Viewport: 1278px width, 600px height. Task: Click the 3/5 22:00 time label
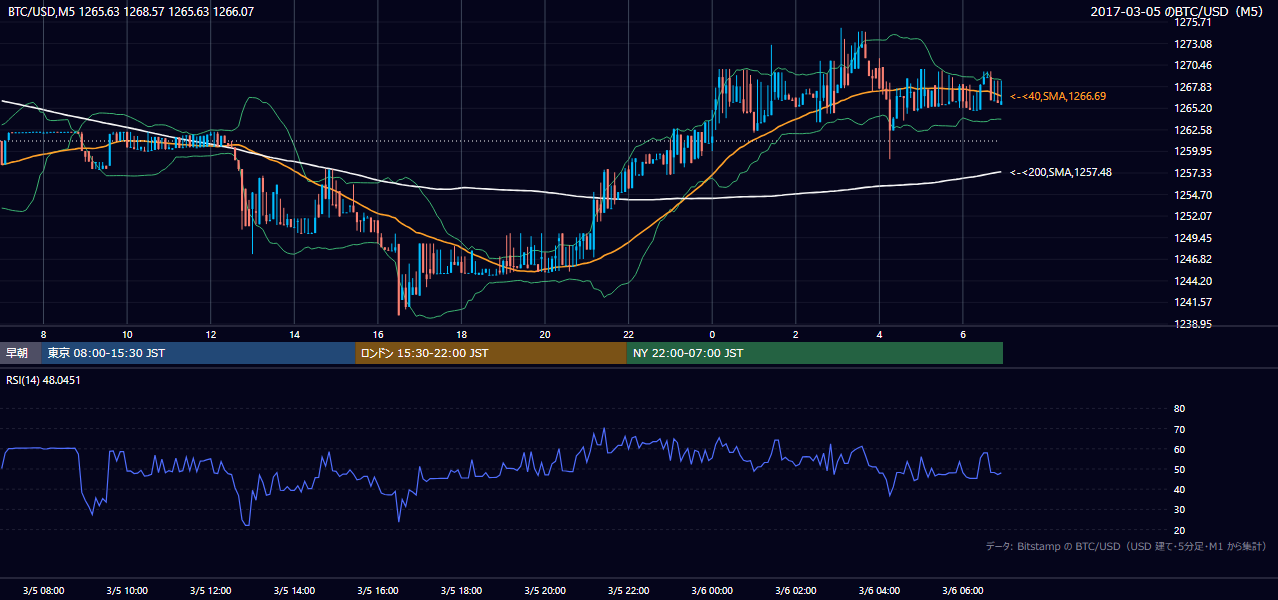(x=628, y=590)
